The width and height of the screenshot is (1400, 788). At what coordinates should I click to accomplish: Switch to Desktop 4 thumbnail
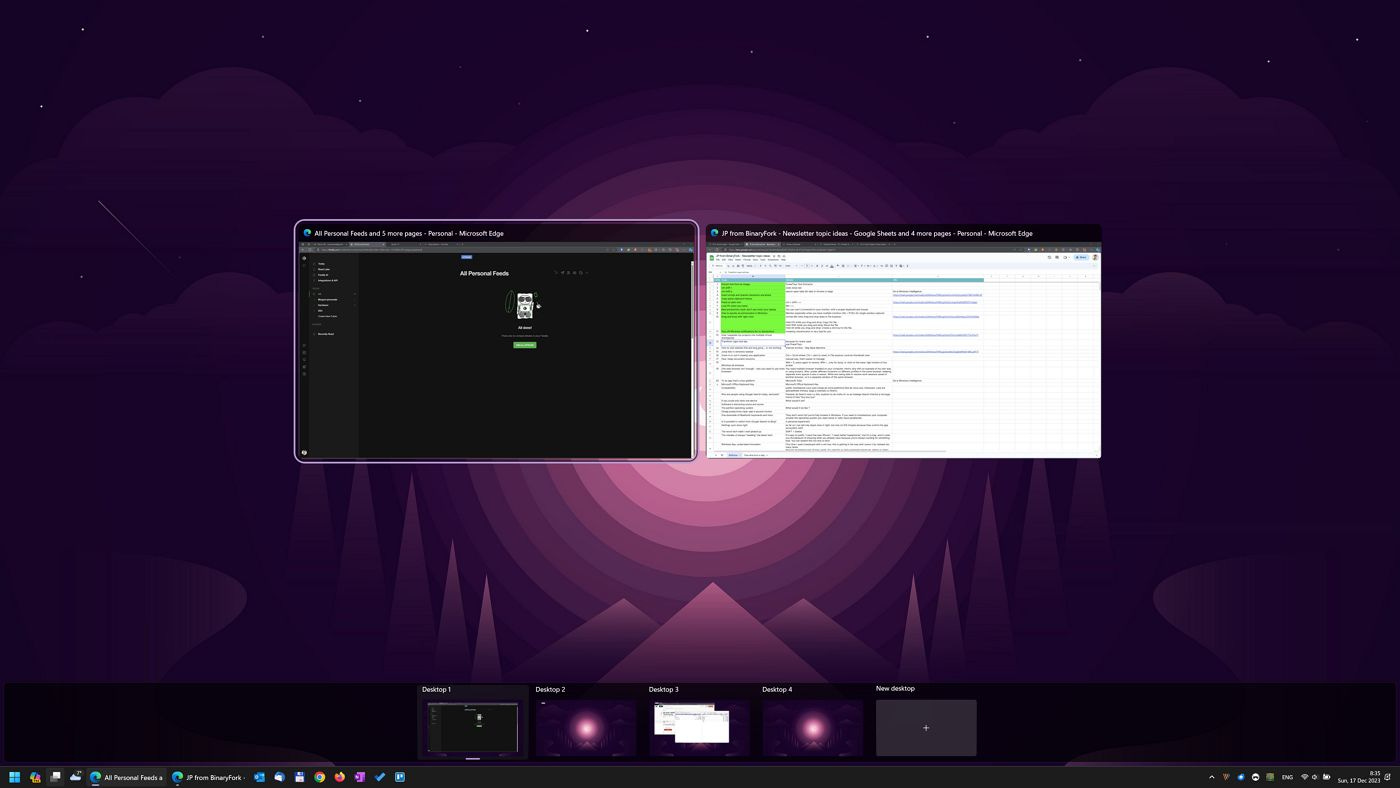pos(813,727)
